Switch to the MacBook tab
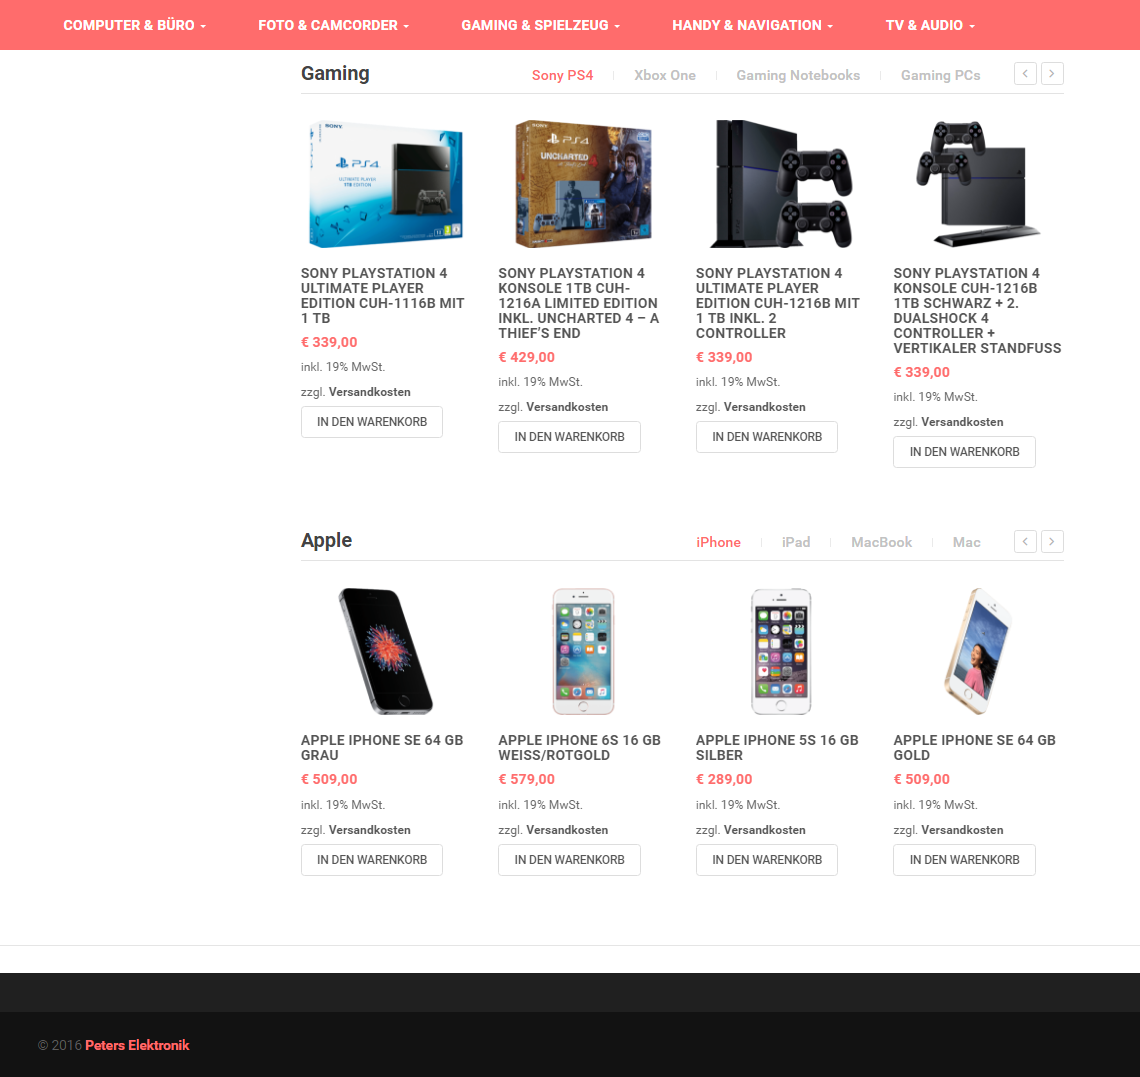The width and height of the screenshot is (1140, 1077). 881,542
